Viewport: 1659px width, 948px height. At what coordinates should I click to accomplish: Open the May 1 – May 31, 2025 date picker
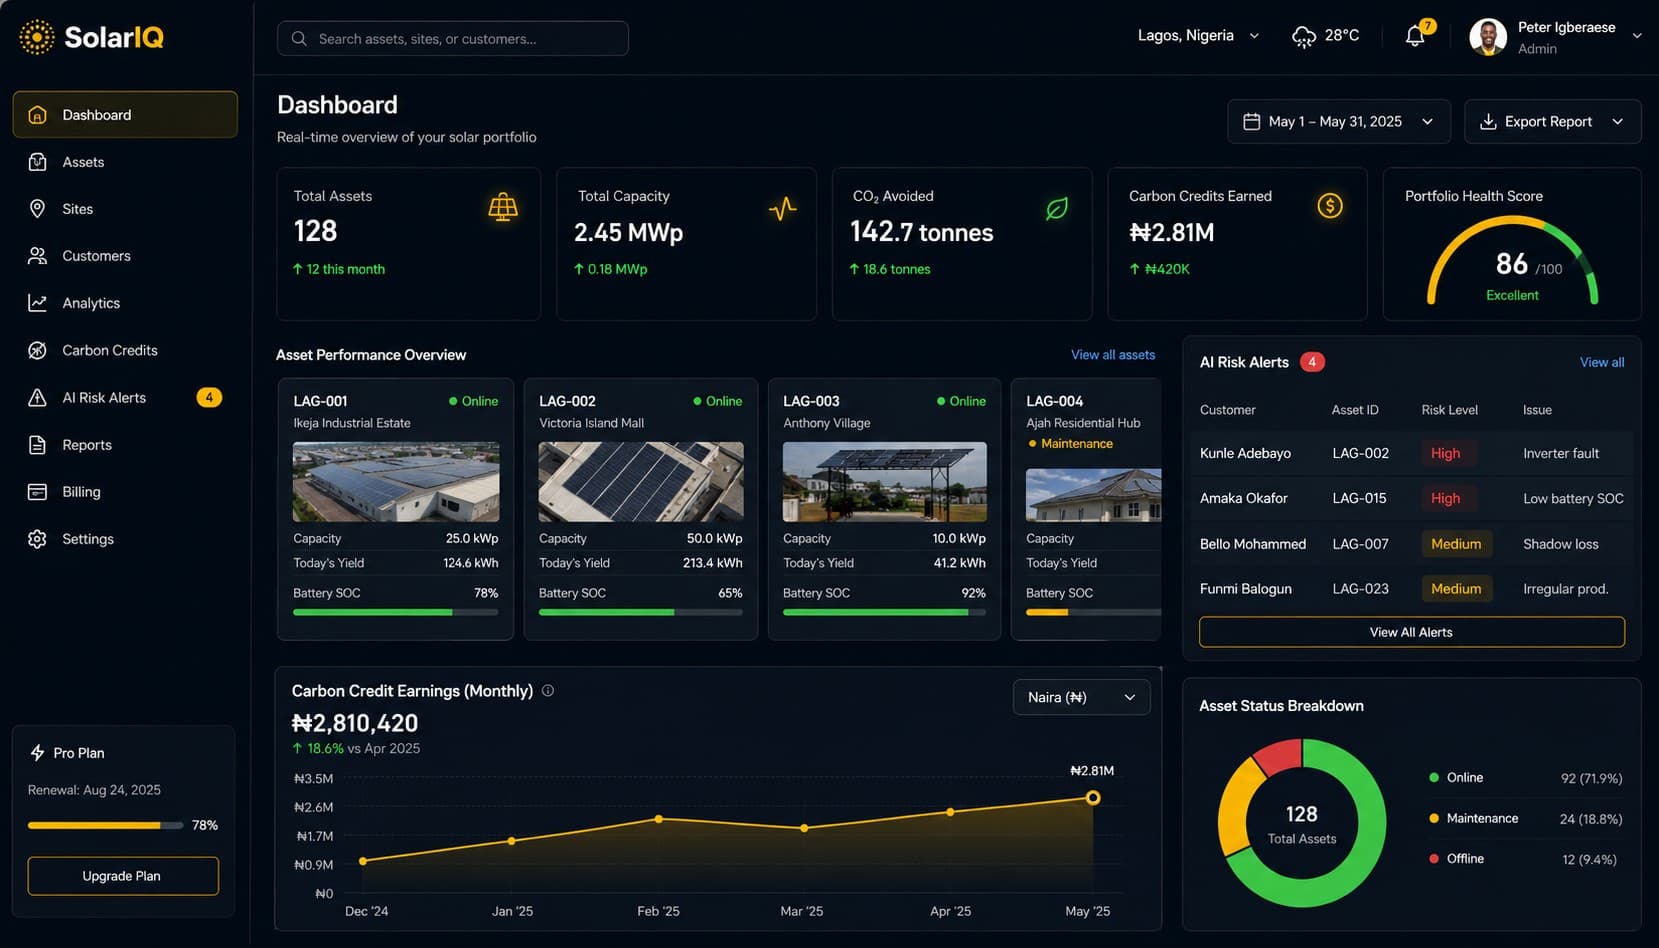1338,121
